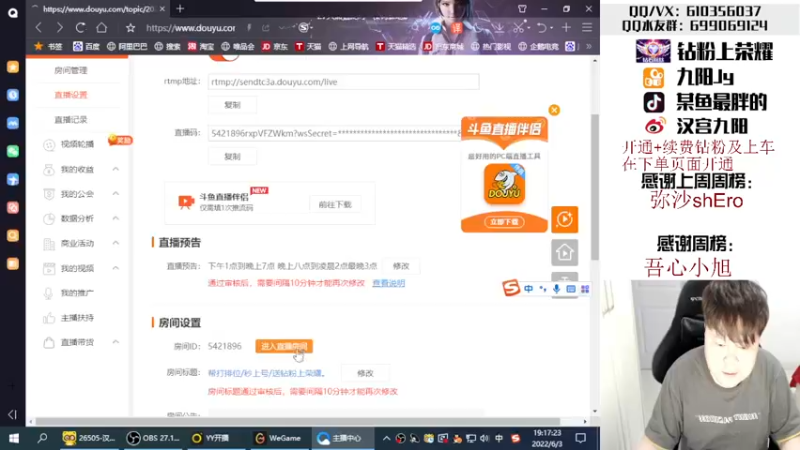Click 修改 next to 直播预告
Viewport: 800px width, 450px height.
pyautogui.click(x=401, y=266)
